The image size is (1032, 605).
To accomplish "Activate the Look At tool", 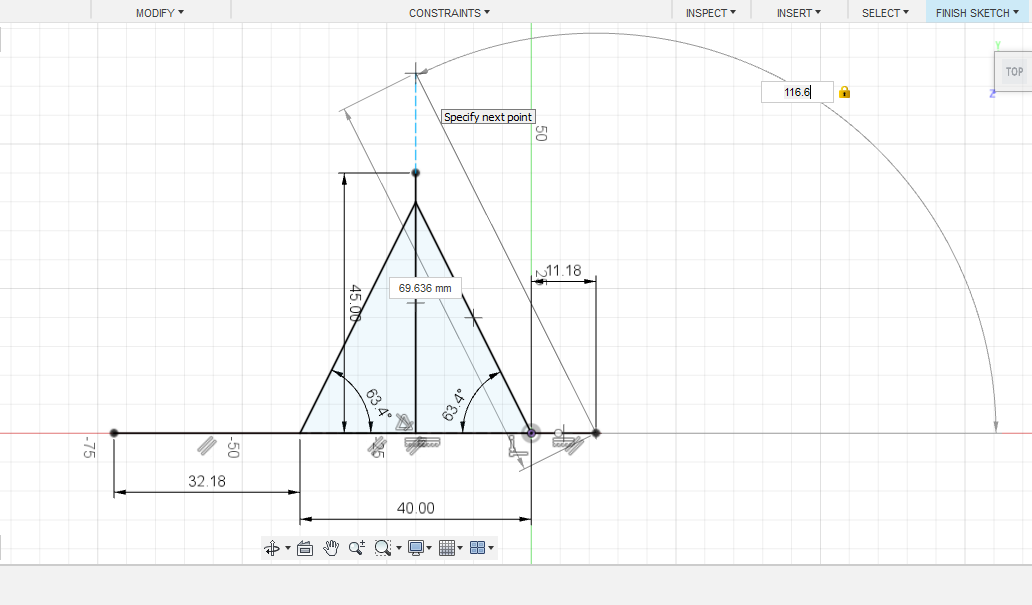I will [305, 548].
